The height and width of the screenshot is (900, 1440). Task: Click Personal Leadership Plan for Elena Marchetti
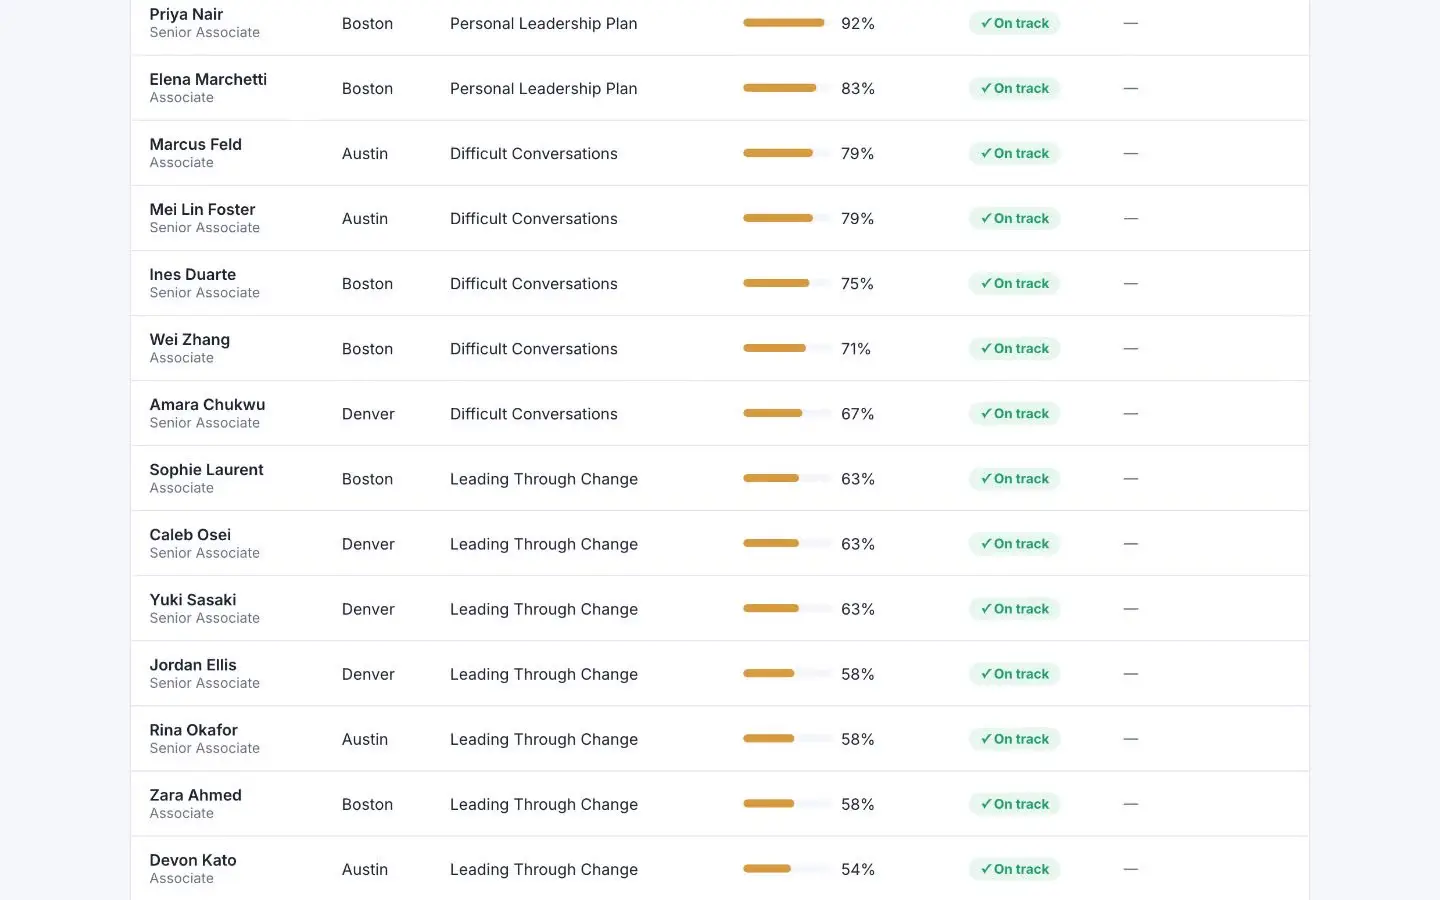(x=543, y=88)
